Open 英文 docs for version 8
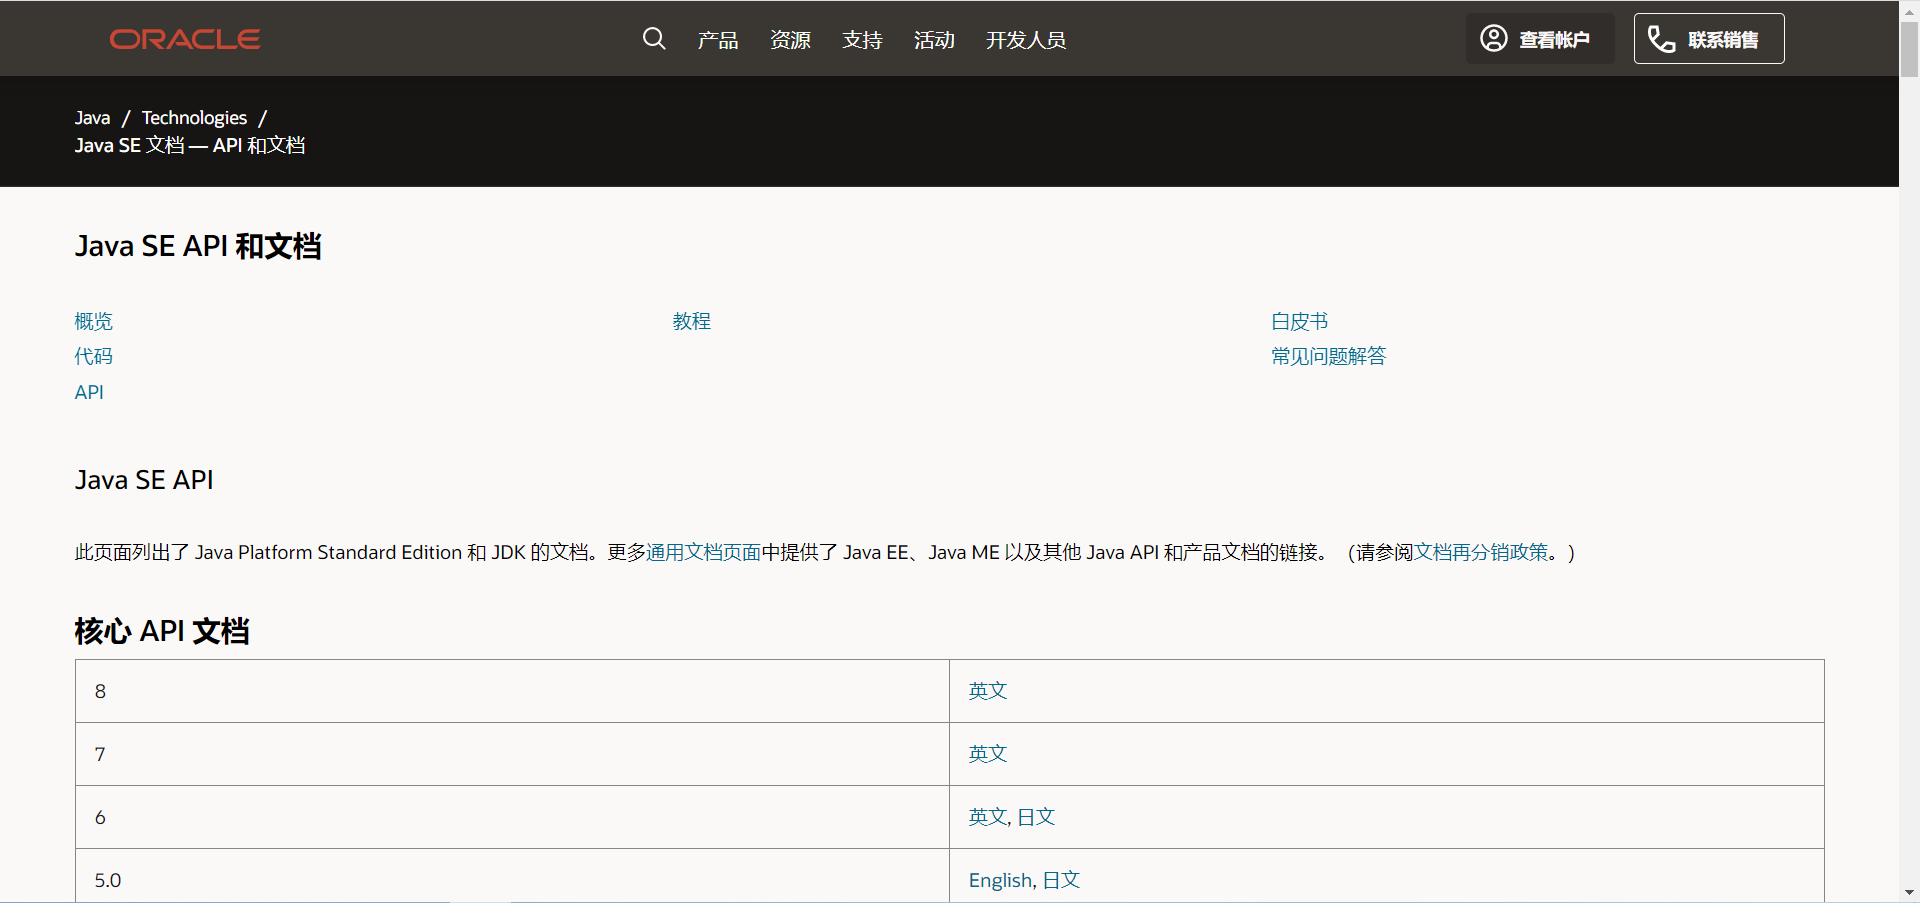 pos(988,691)
